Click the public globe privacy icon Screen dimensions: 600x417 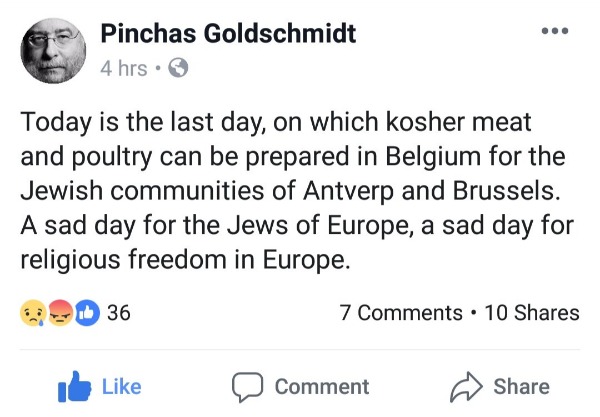point(179,68)
